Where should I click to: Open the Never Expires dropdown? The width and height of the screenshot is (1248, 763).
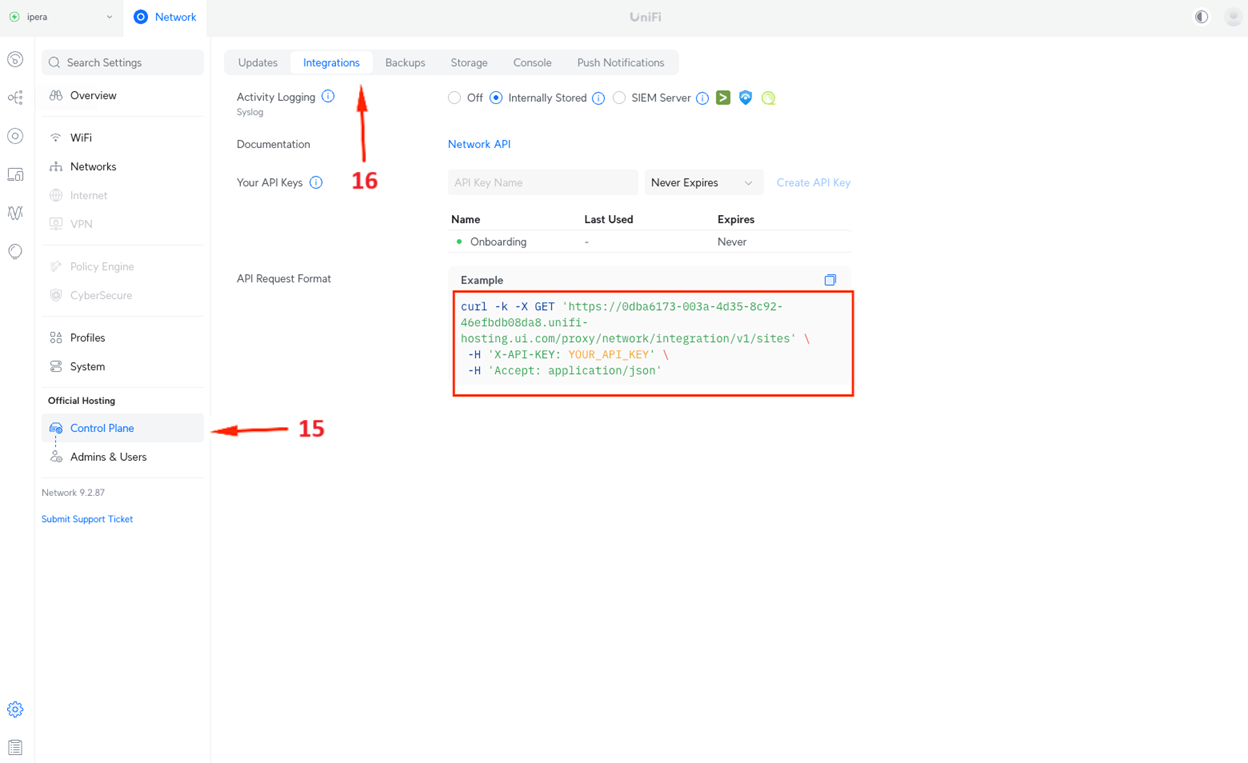704,183
